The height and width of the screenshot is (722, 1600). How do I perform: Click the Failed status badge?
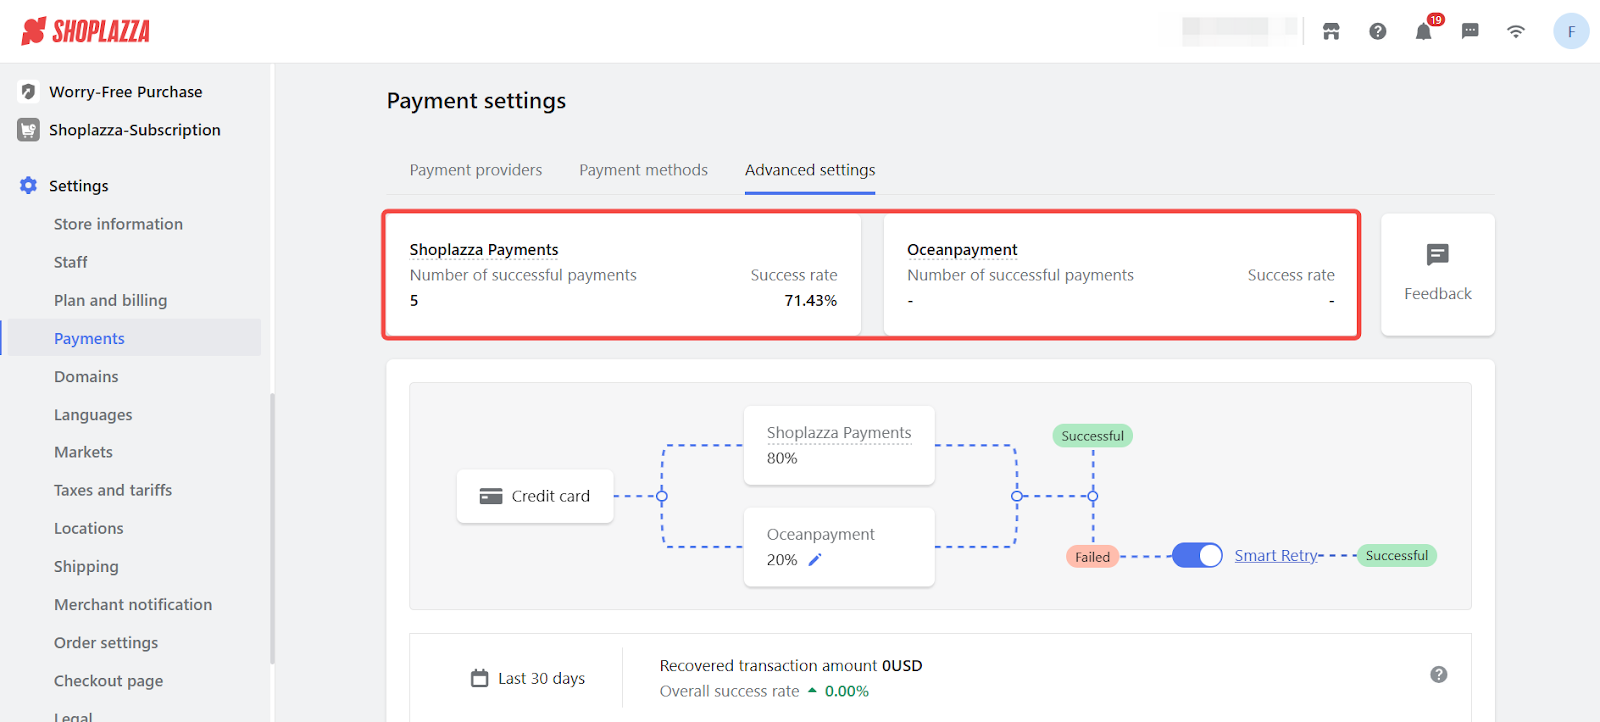[1093, 557]
